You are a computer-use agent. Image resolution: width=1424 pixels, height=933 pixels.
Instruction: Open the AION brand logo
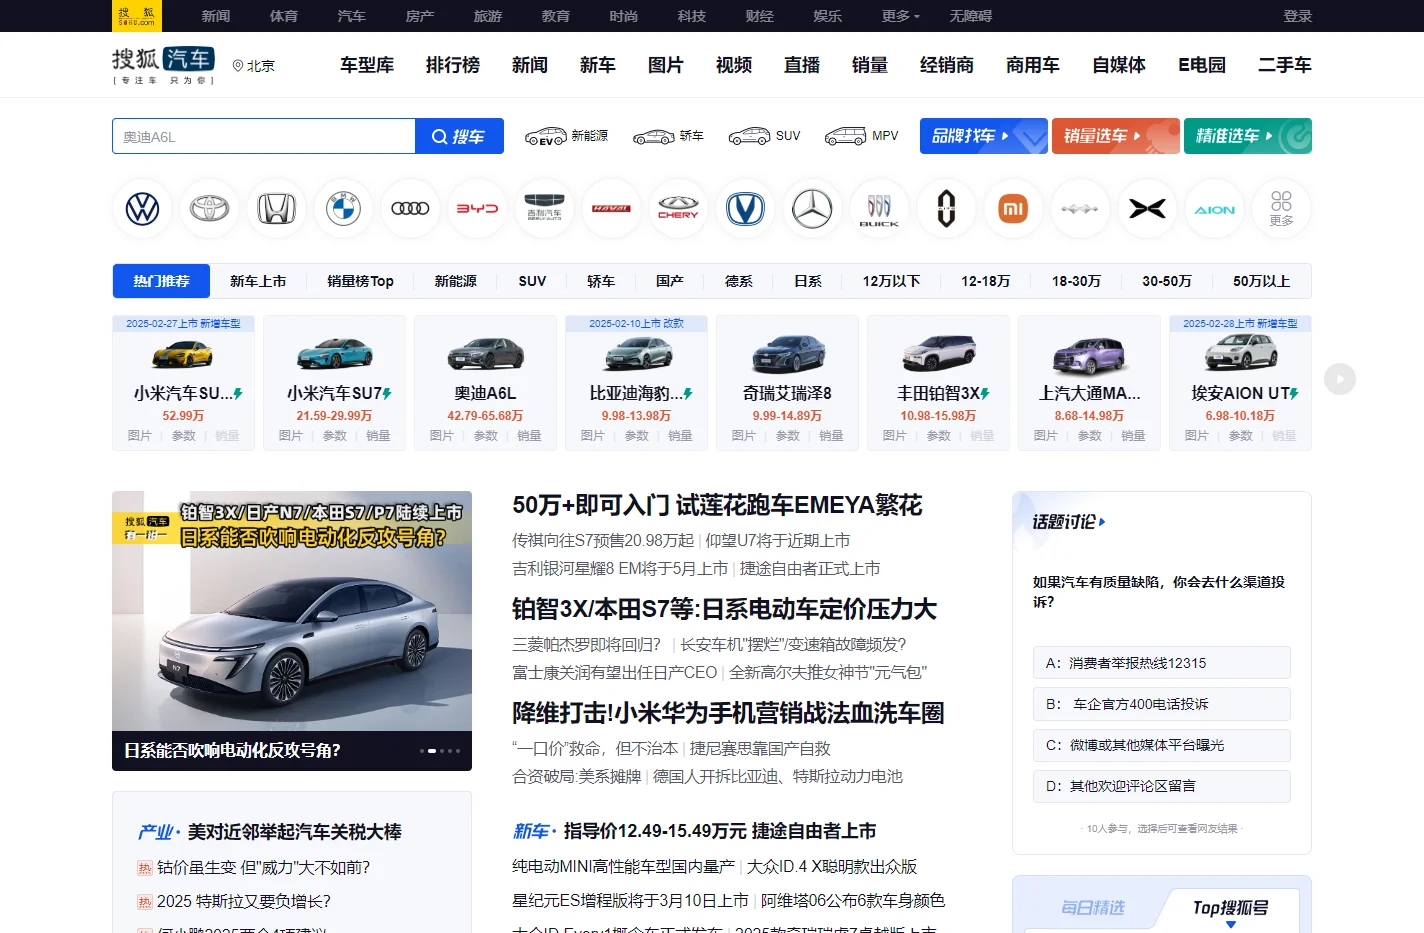point(1214,209)
